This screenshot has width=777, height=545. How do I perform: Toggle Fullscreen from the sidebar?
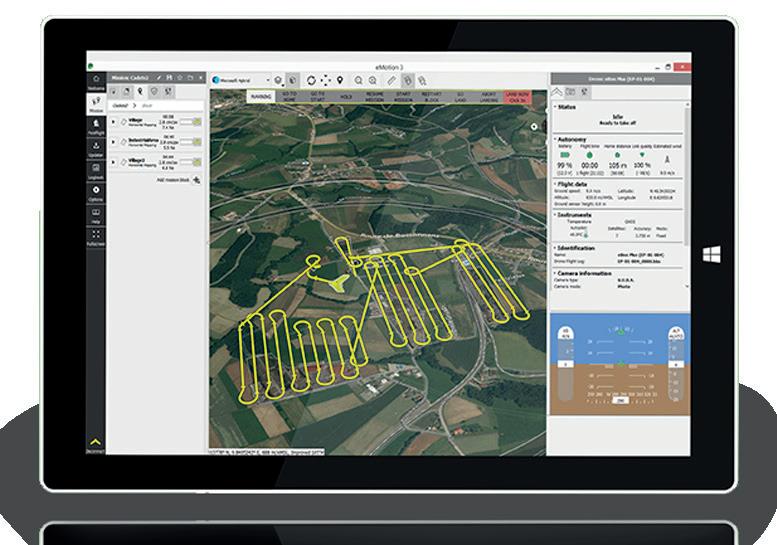pos(96,237)
